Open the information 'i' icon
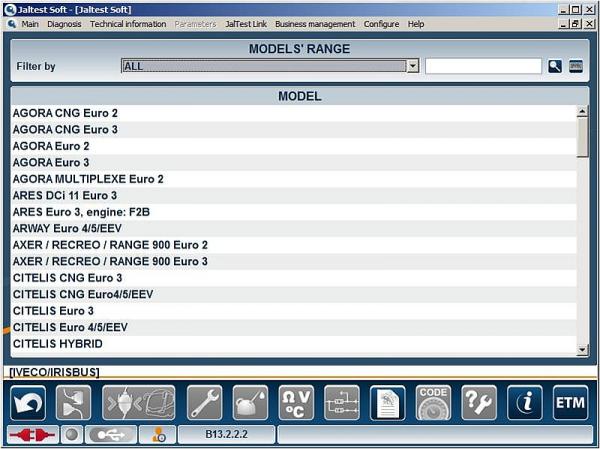Viewport: 600px width, 449px height. coord(525,403)
